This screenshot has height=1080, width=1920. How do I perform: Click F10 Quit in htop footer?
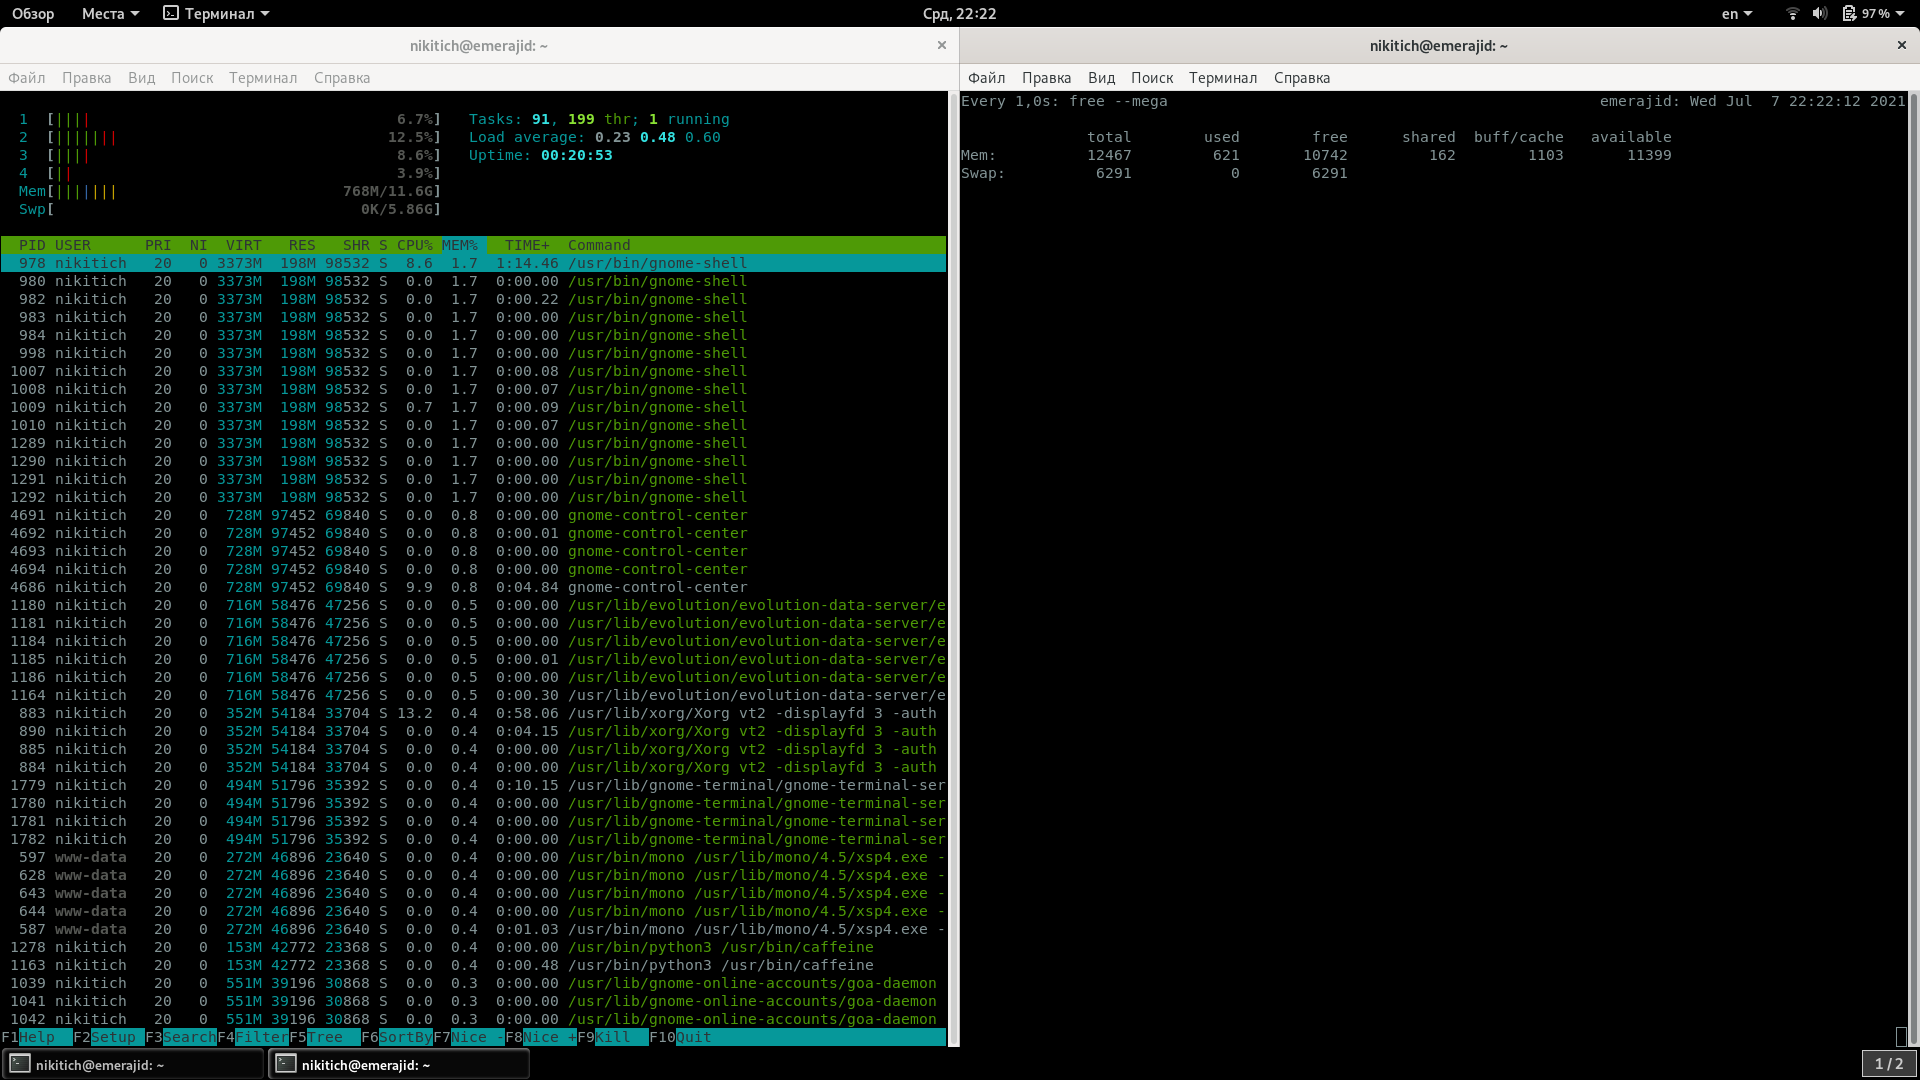click(681, 1037)
